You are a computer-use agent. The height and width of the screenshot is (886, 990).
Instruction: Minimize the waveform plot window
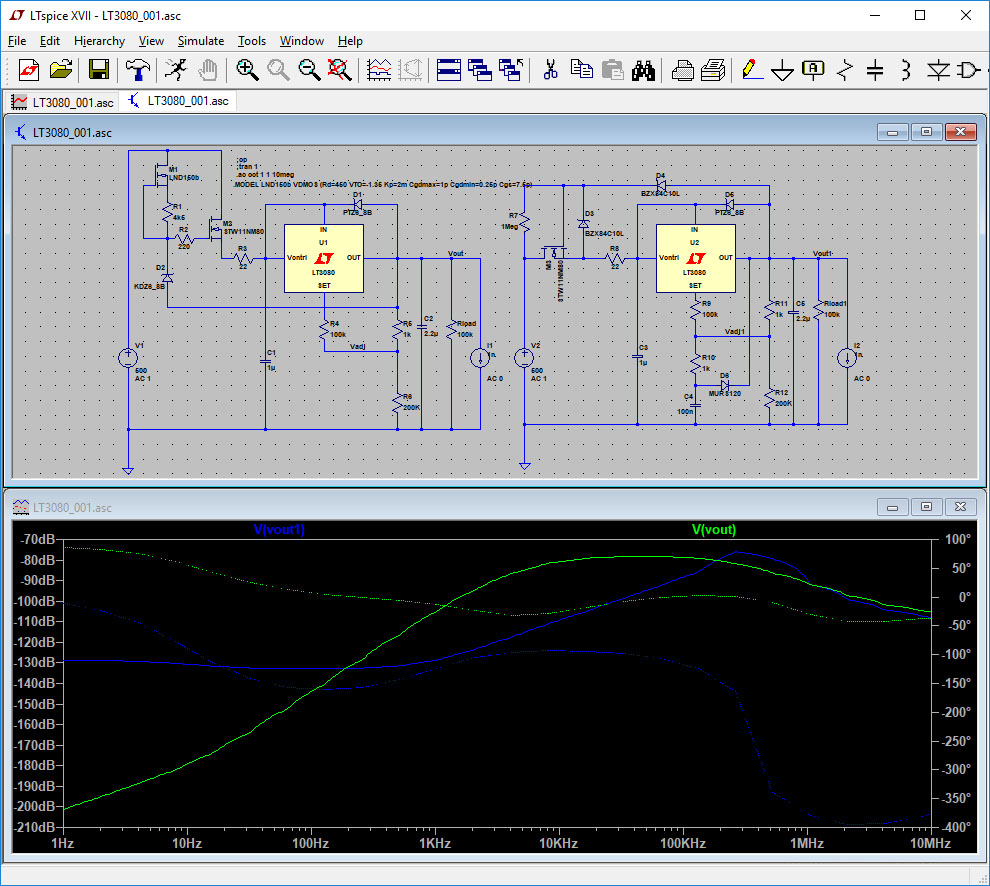tap(893, 507)
